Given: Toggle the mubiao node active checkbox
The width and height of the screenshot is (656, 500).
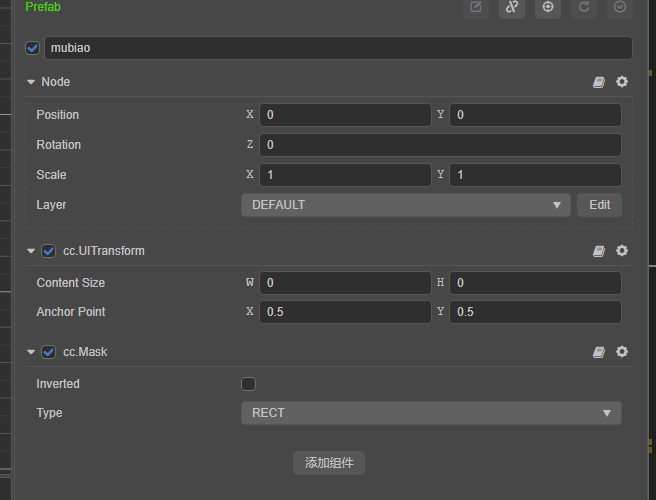Looking at the screenshot, I should (x=33, y=48).
